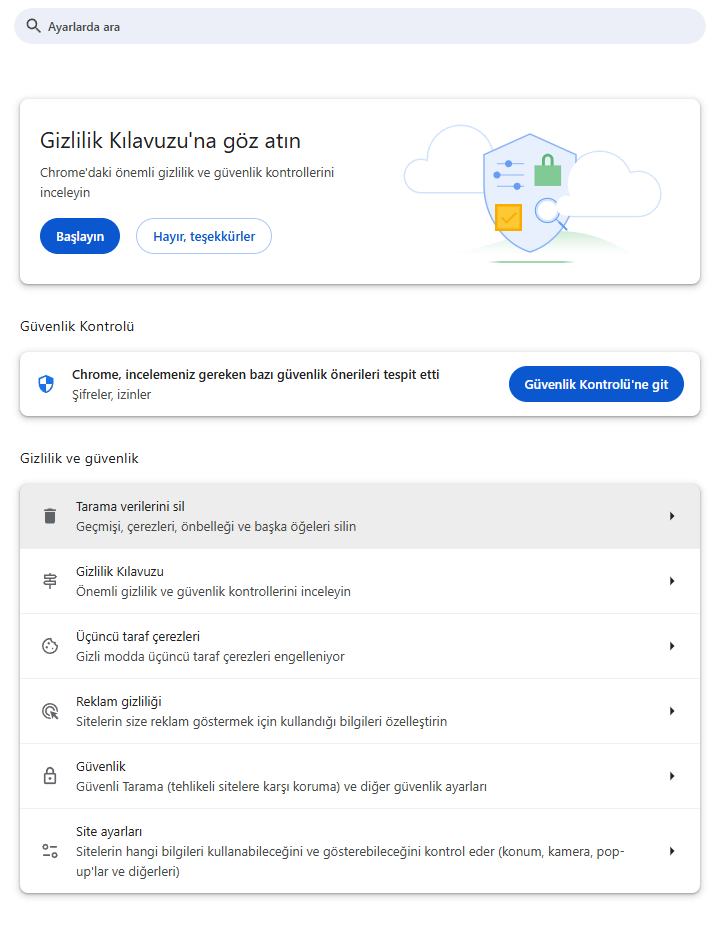Expand the Üçüncü taraf çerezleri chevron

(672, 645)
